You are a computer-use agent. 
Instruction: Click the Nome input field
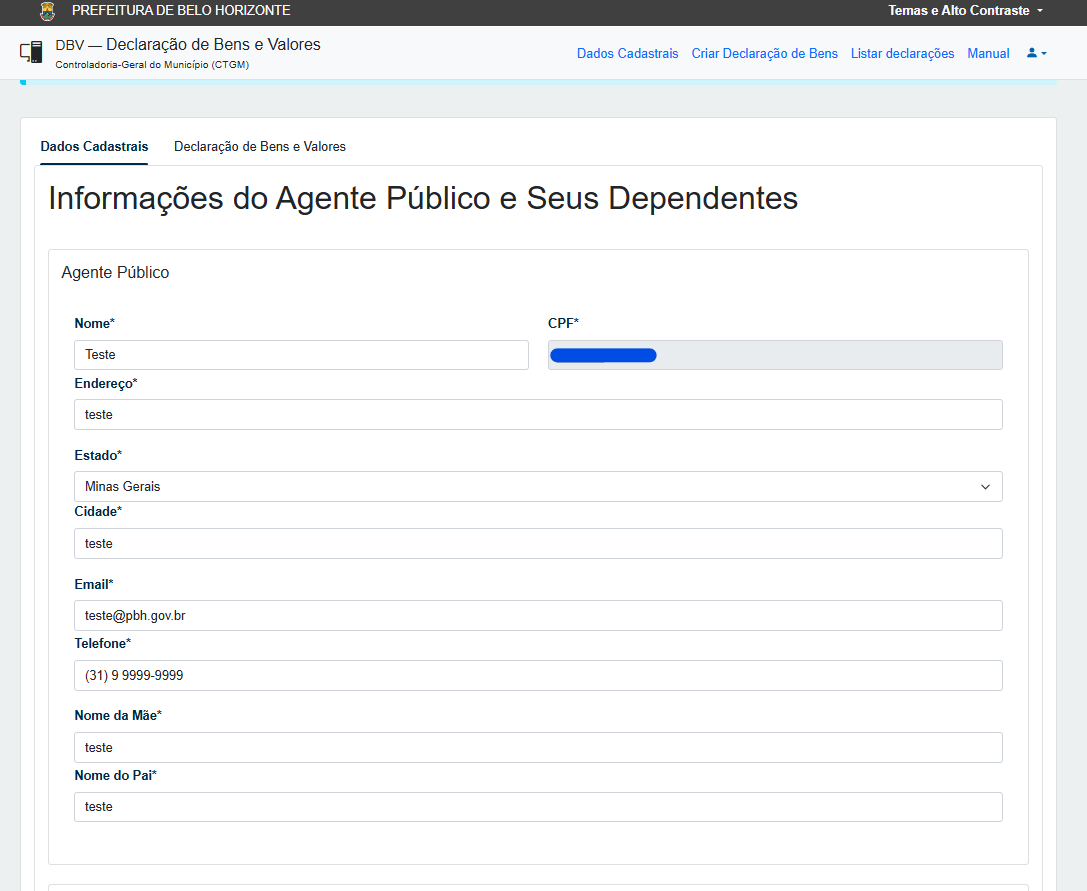301,355
